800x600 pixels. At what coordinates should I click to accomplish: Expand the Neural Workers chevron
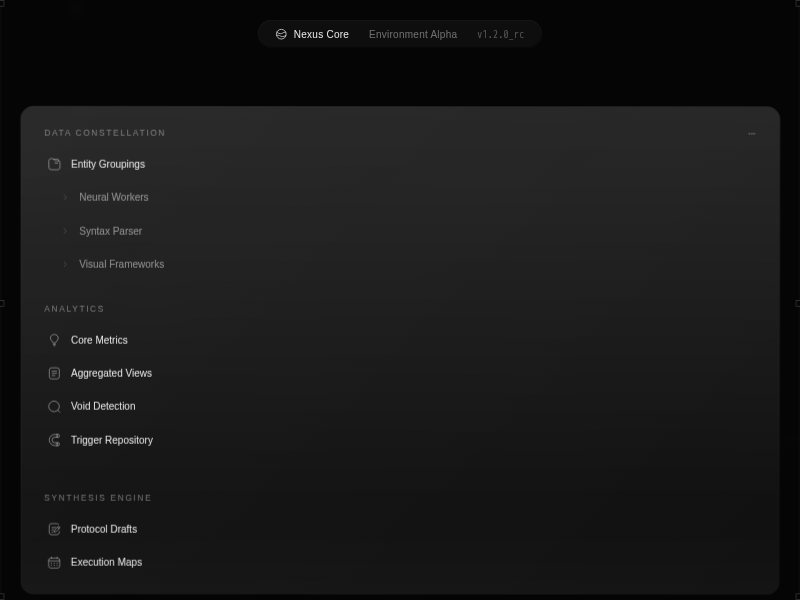66,198
